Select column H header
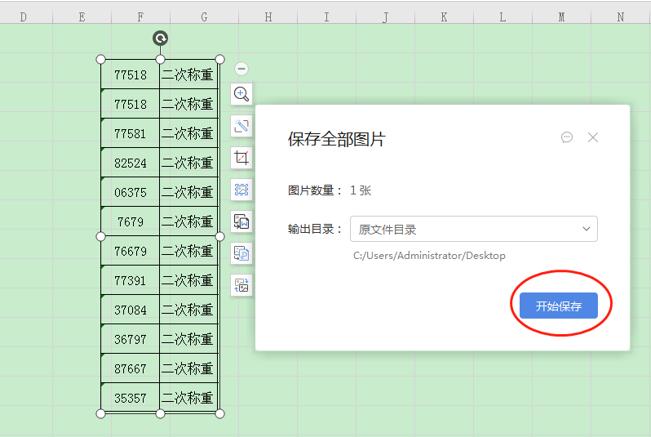Image resolution: width=651 pixels, height=437 pixels. pyautogui.click(x=268, y=17)
